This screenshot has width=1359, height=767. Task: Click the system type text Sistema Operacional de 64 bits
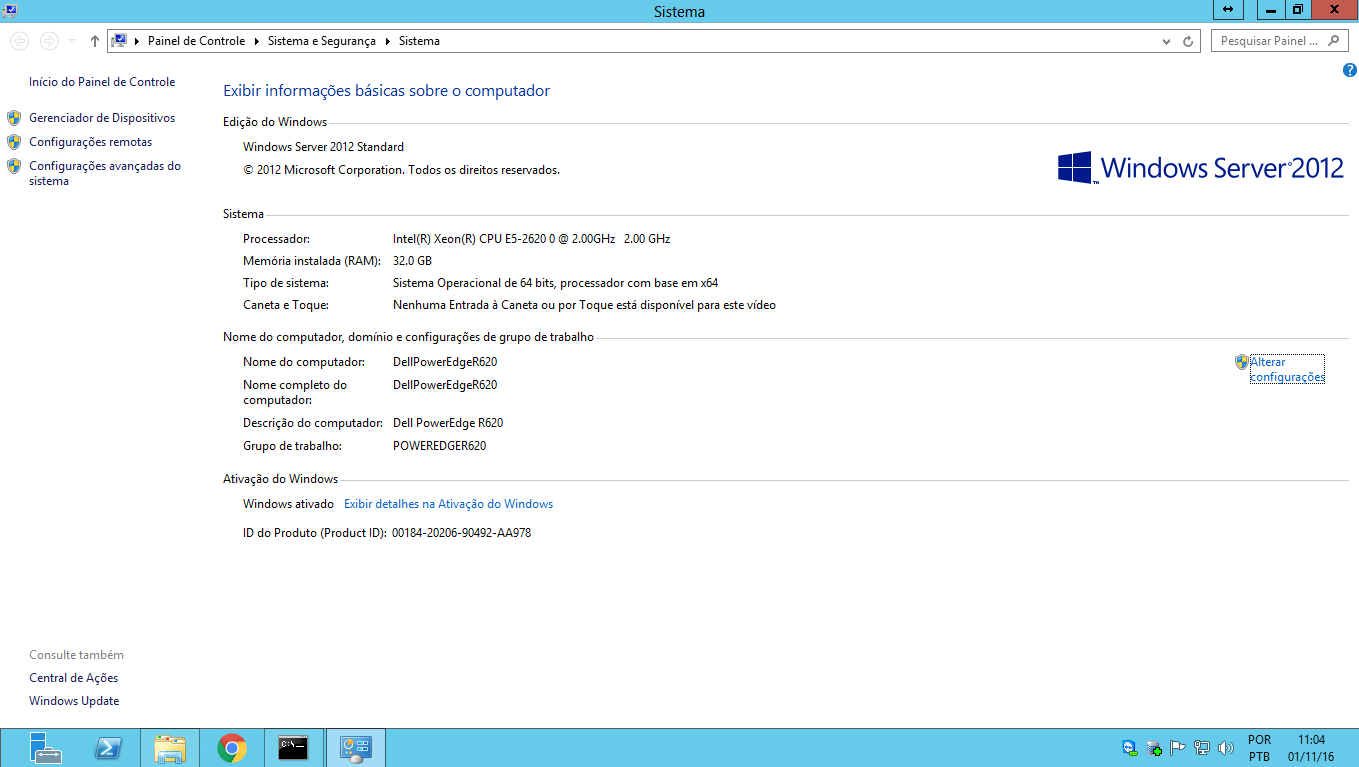556,283
